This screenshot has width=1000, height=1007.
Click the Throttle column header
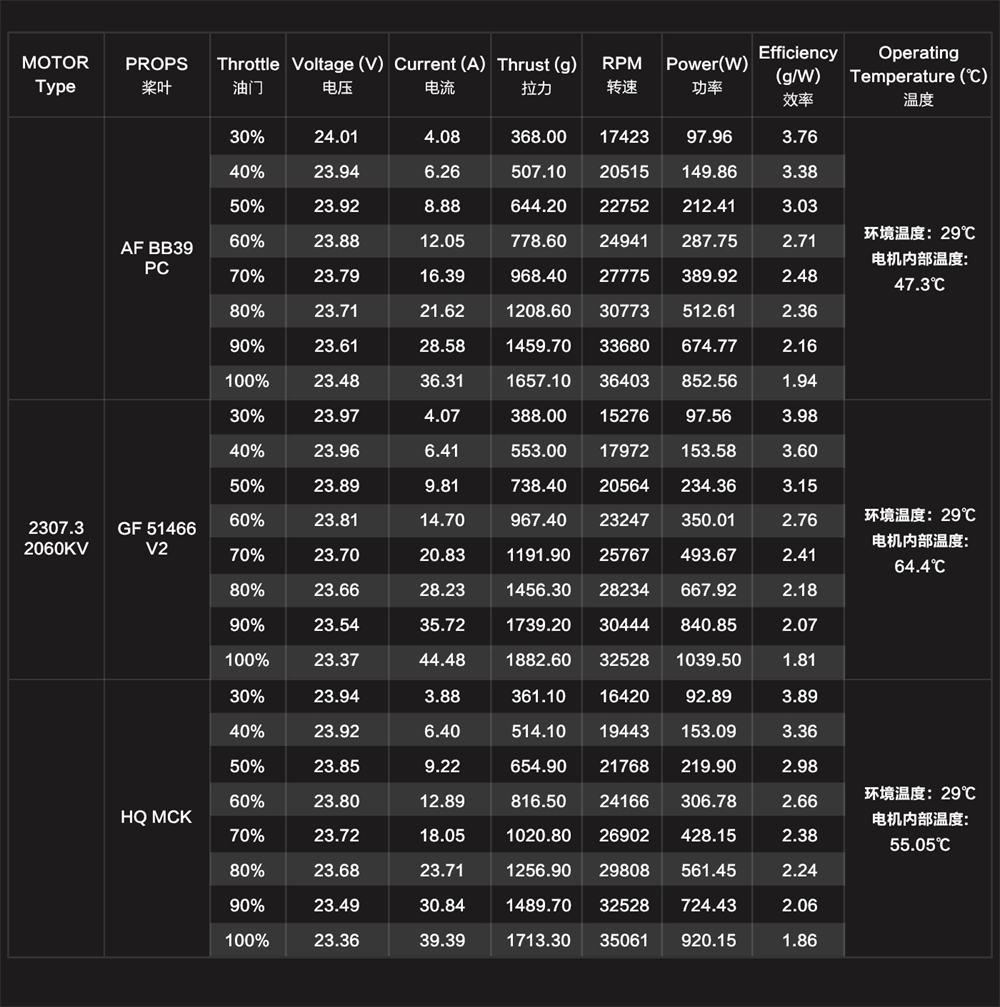[248, 75]
